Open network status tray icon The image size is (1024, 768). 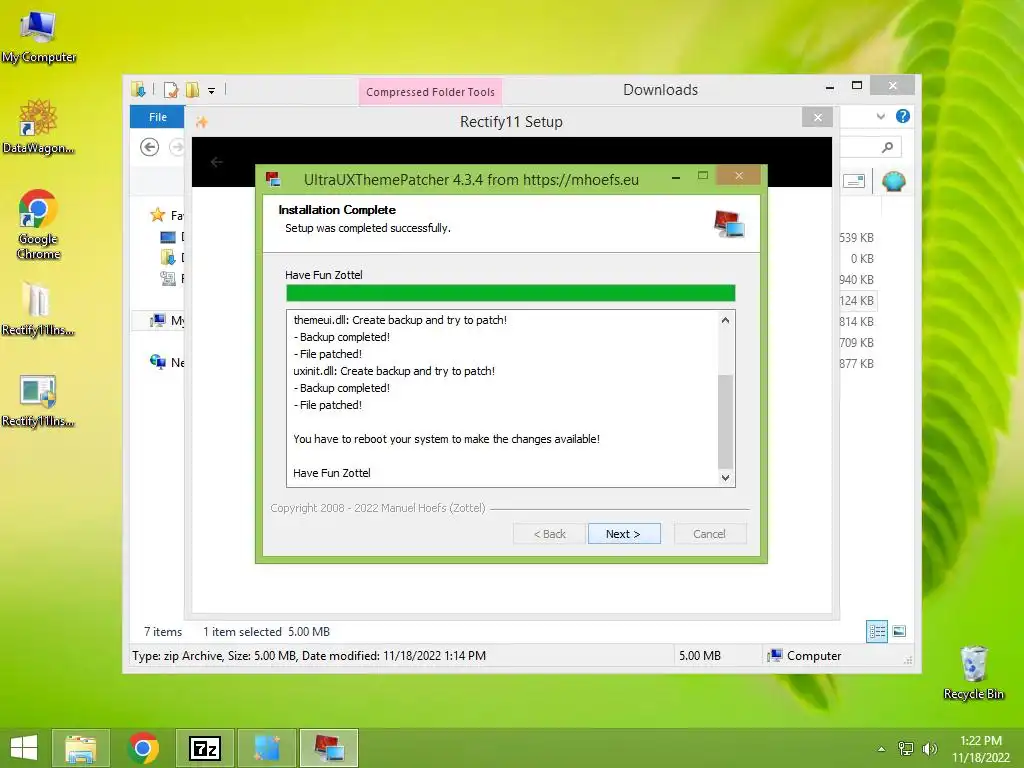click(x=905, y=749)
